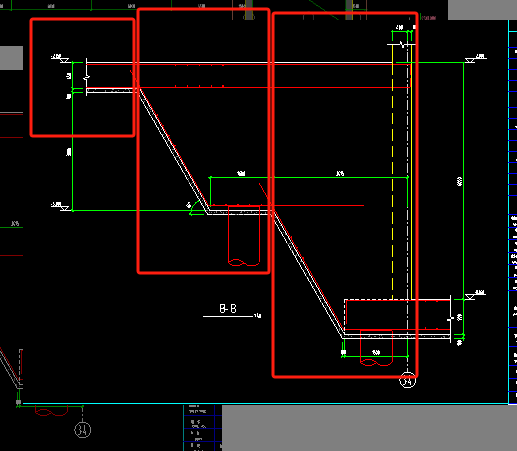Screen dimensions: 517x451
Task: Click the long horizontal dimension text right of the landing
Action: (340, 173)
